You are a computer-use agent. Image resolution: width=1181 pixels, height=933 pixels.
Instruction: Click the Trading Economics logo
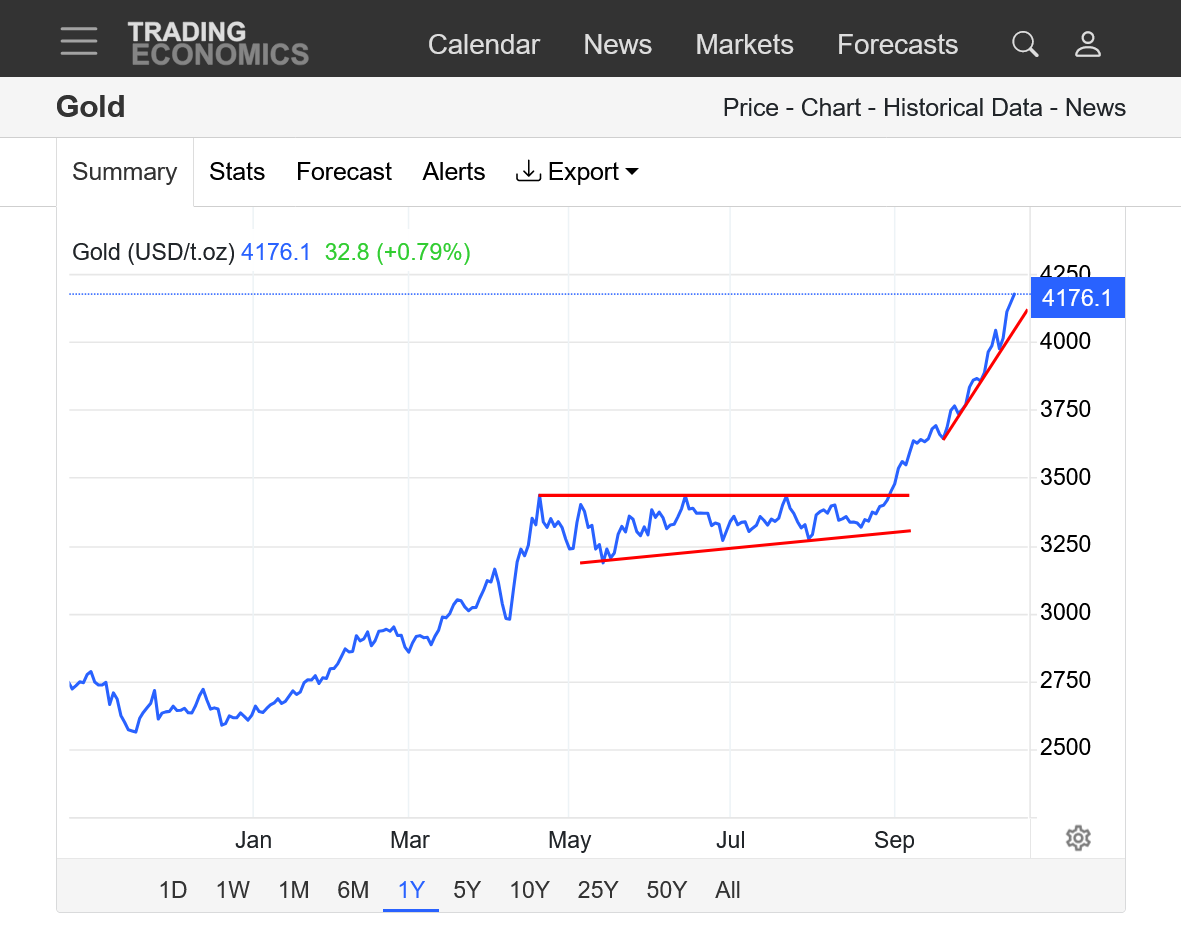(x=217, y=43)
